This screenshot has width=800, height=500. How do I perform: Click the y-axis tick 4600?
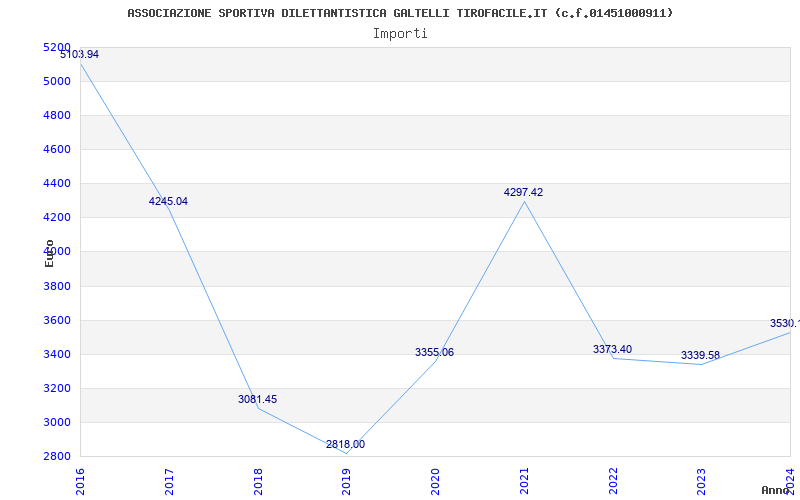pos(57,149)
